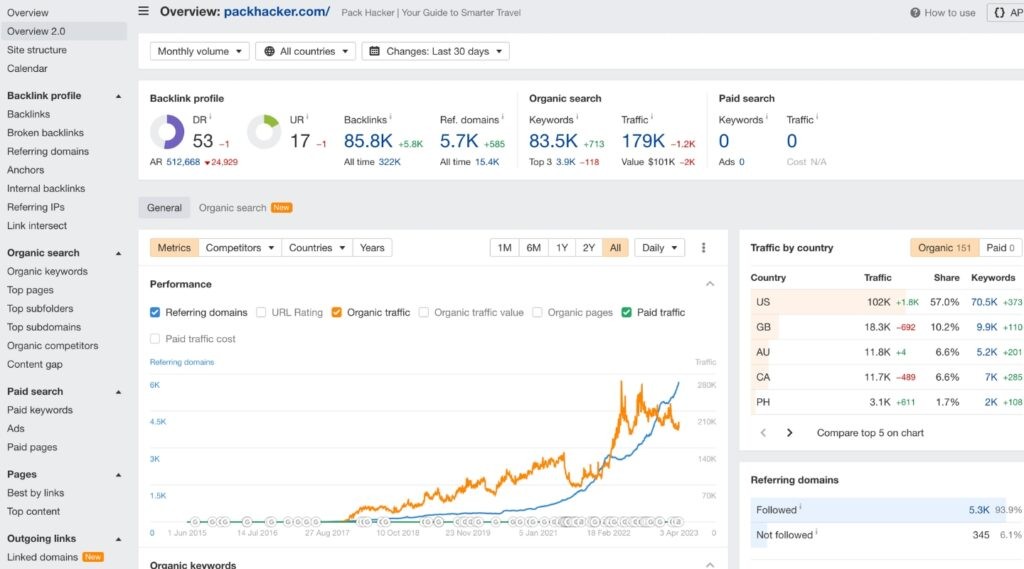This screenshot has width=1024, height=569.
Task: Open Compare top 5 on chart link
Action: (x=870, y=433)
